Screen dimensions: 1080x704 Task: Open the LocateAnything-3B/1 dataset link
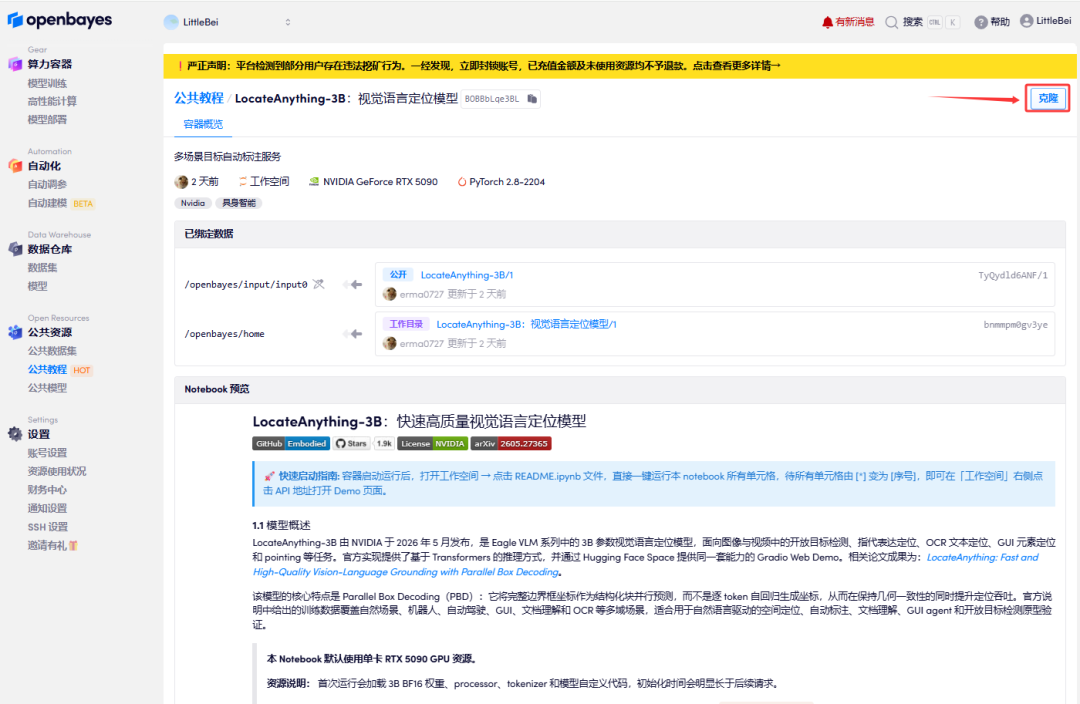pyautogui.click(x=466, y=275)
